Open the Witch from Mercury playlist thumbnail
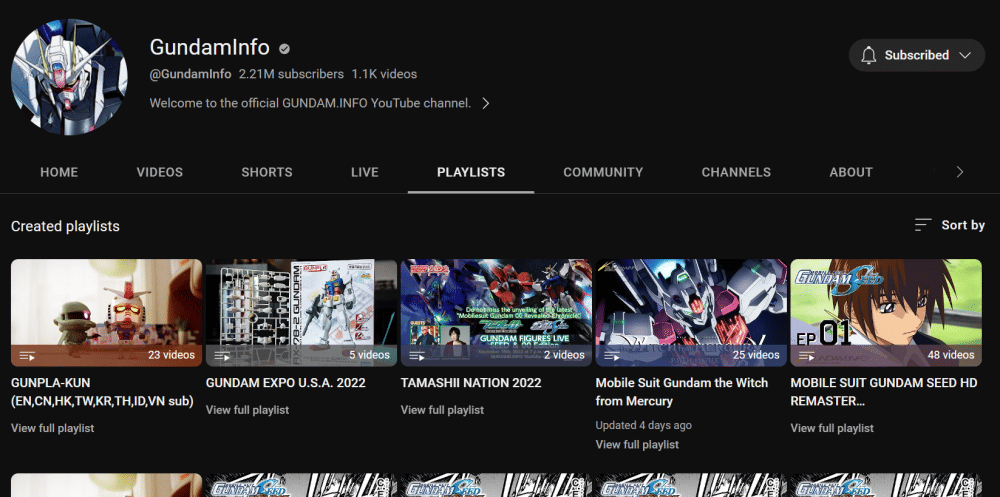This screenshot has height=497, width=1000. coord(691,313)
